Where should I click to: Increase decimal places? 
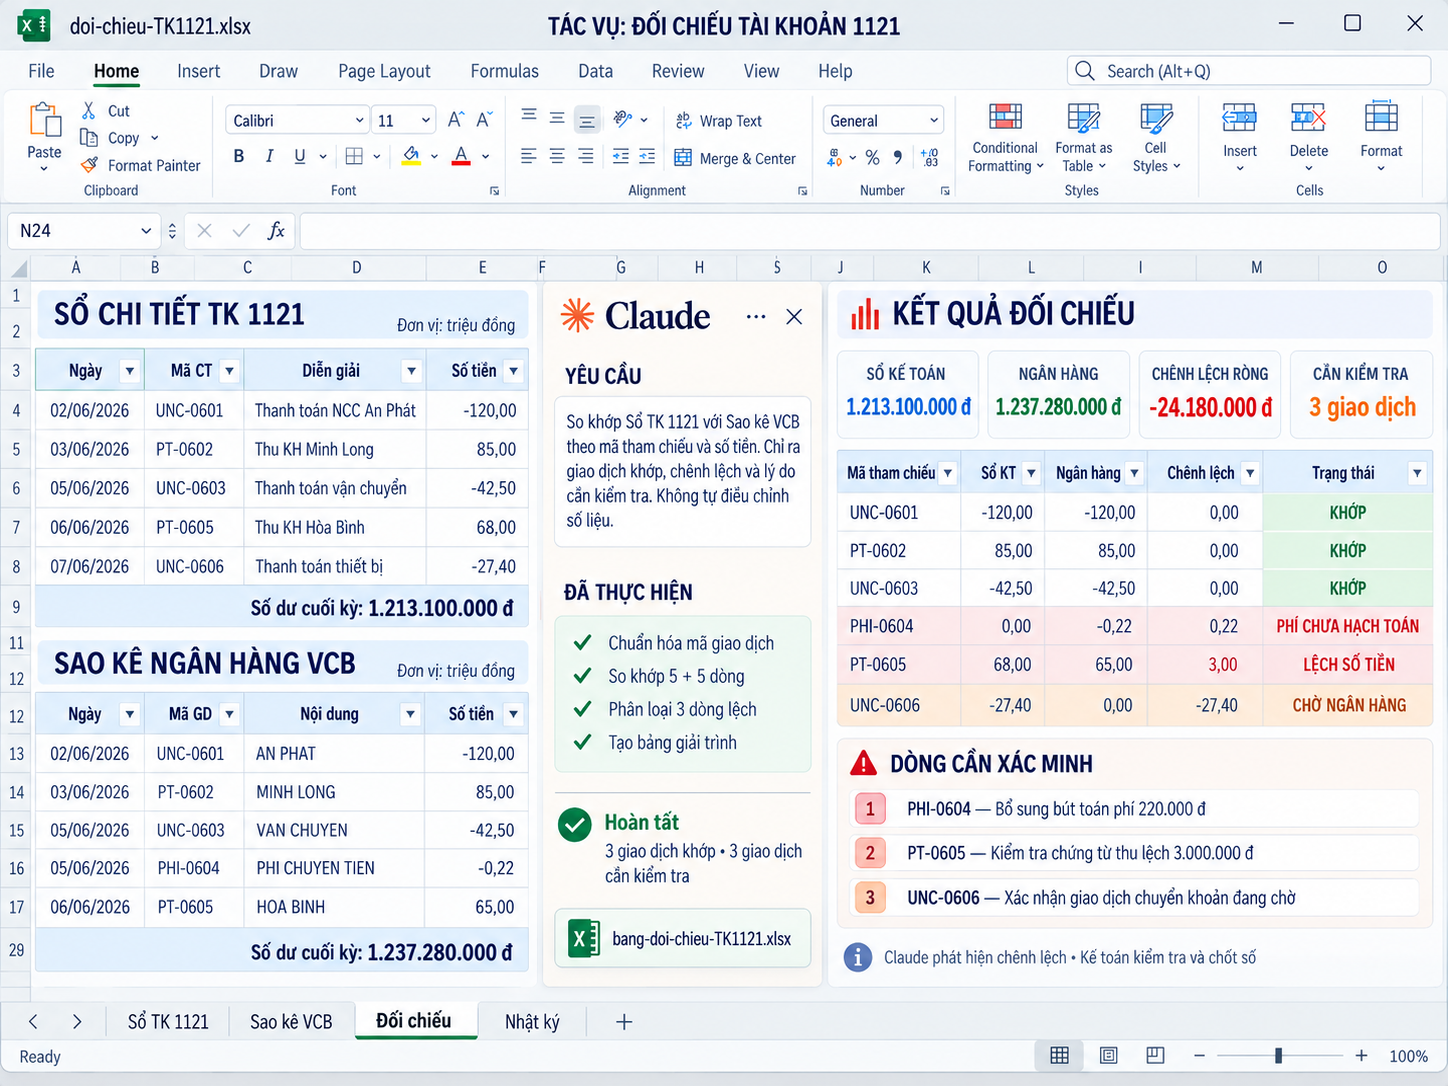930,157
